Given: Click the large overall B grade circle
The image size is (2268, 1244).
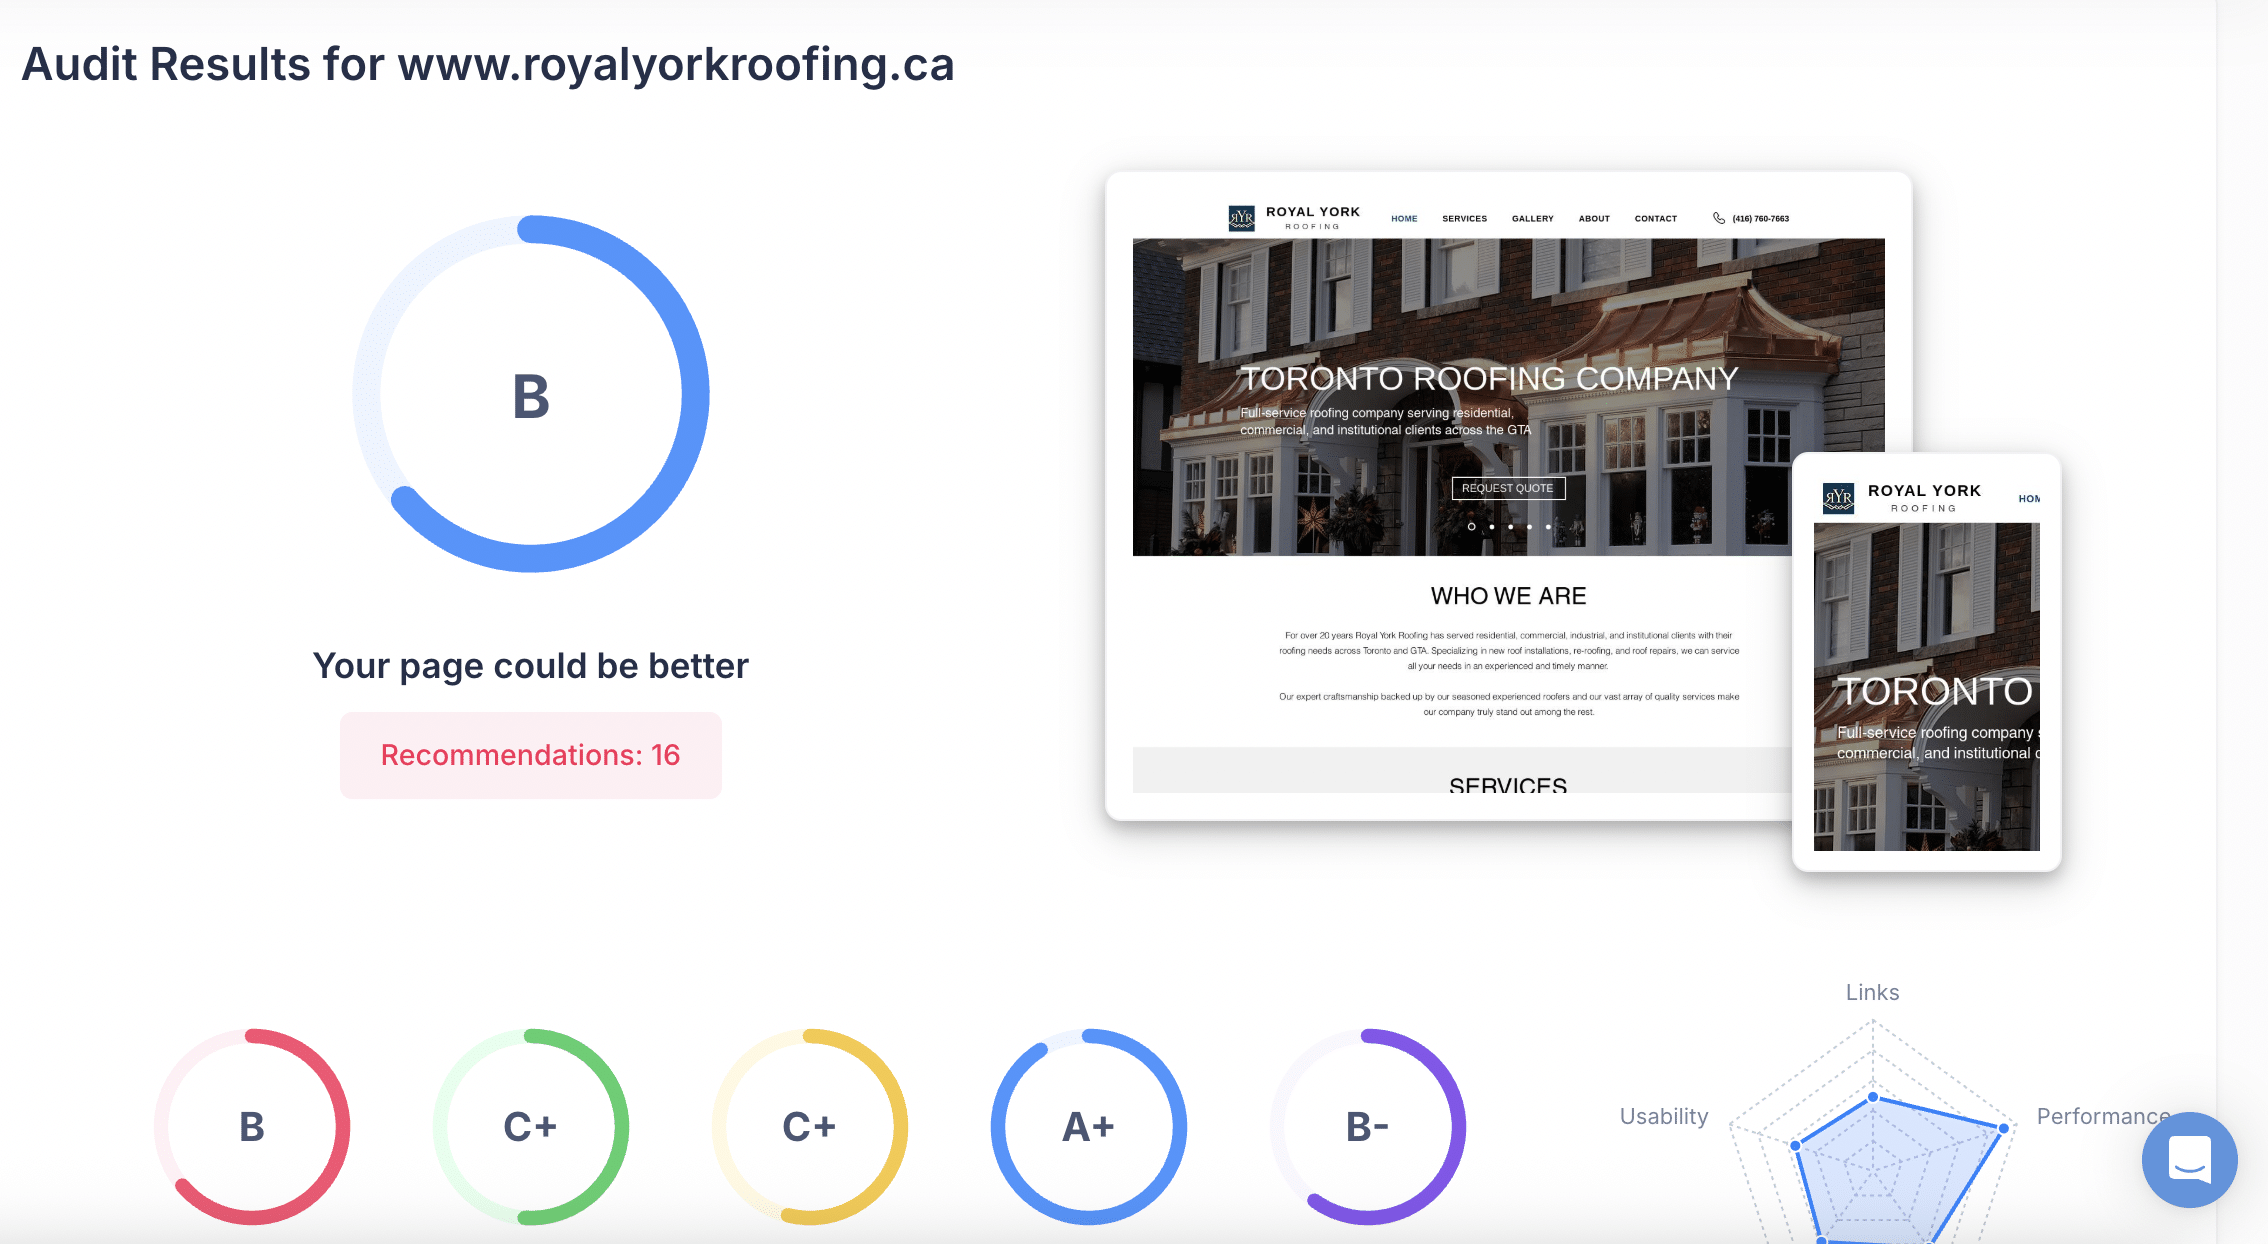Looking at the screenshot, I should [531, 394].
